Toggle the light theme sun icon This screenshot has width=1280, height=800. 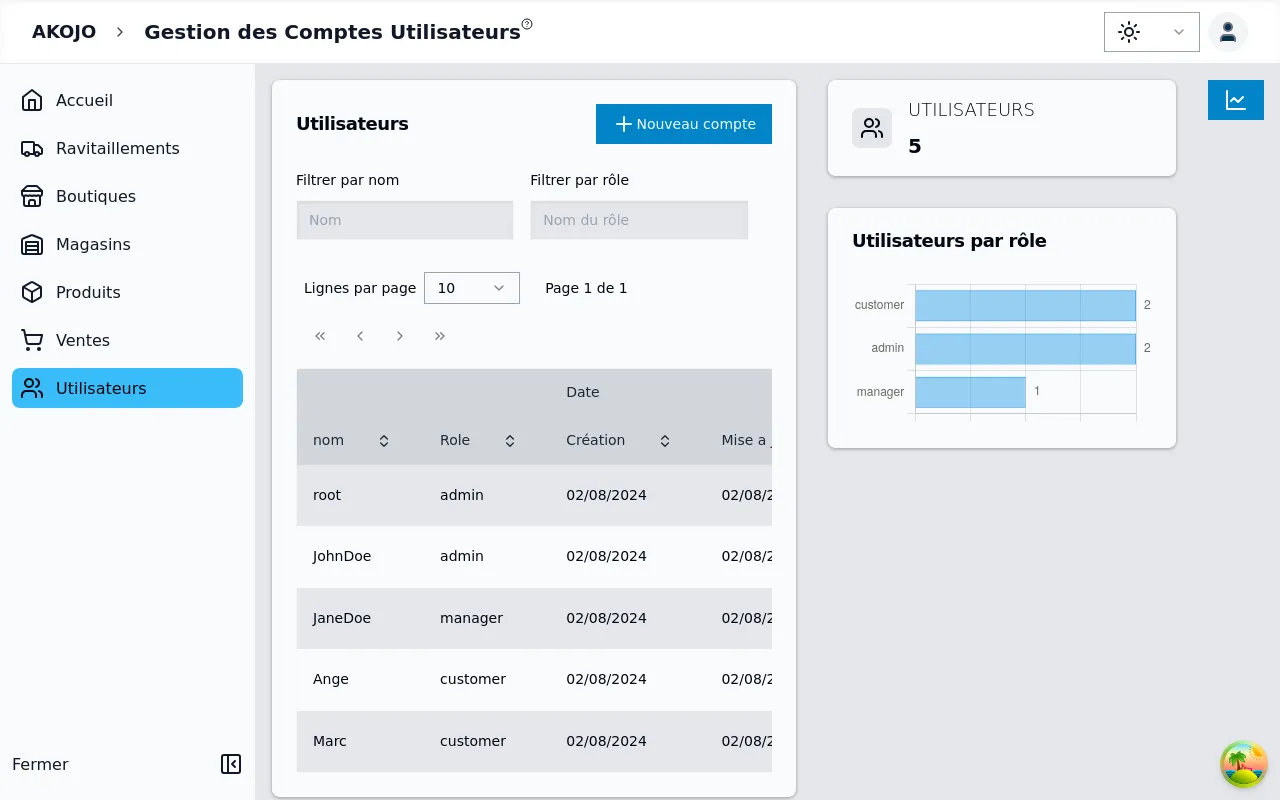(x=1128, y=32)
